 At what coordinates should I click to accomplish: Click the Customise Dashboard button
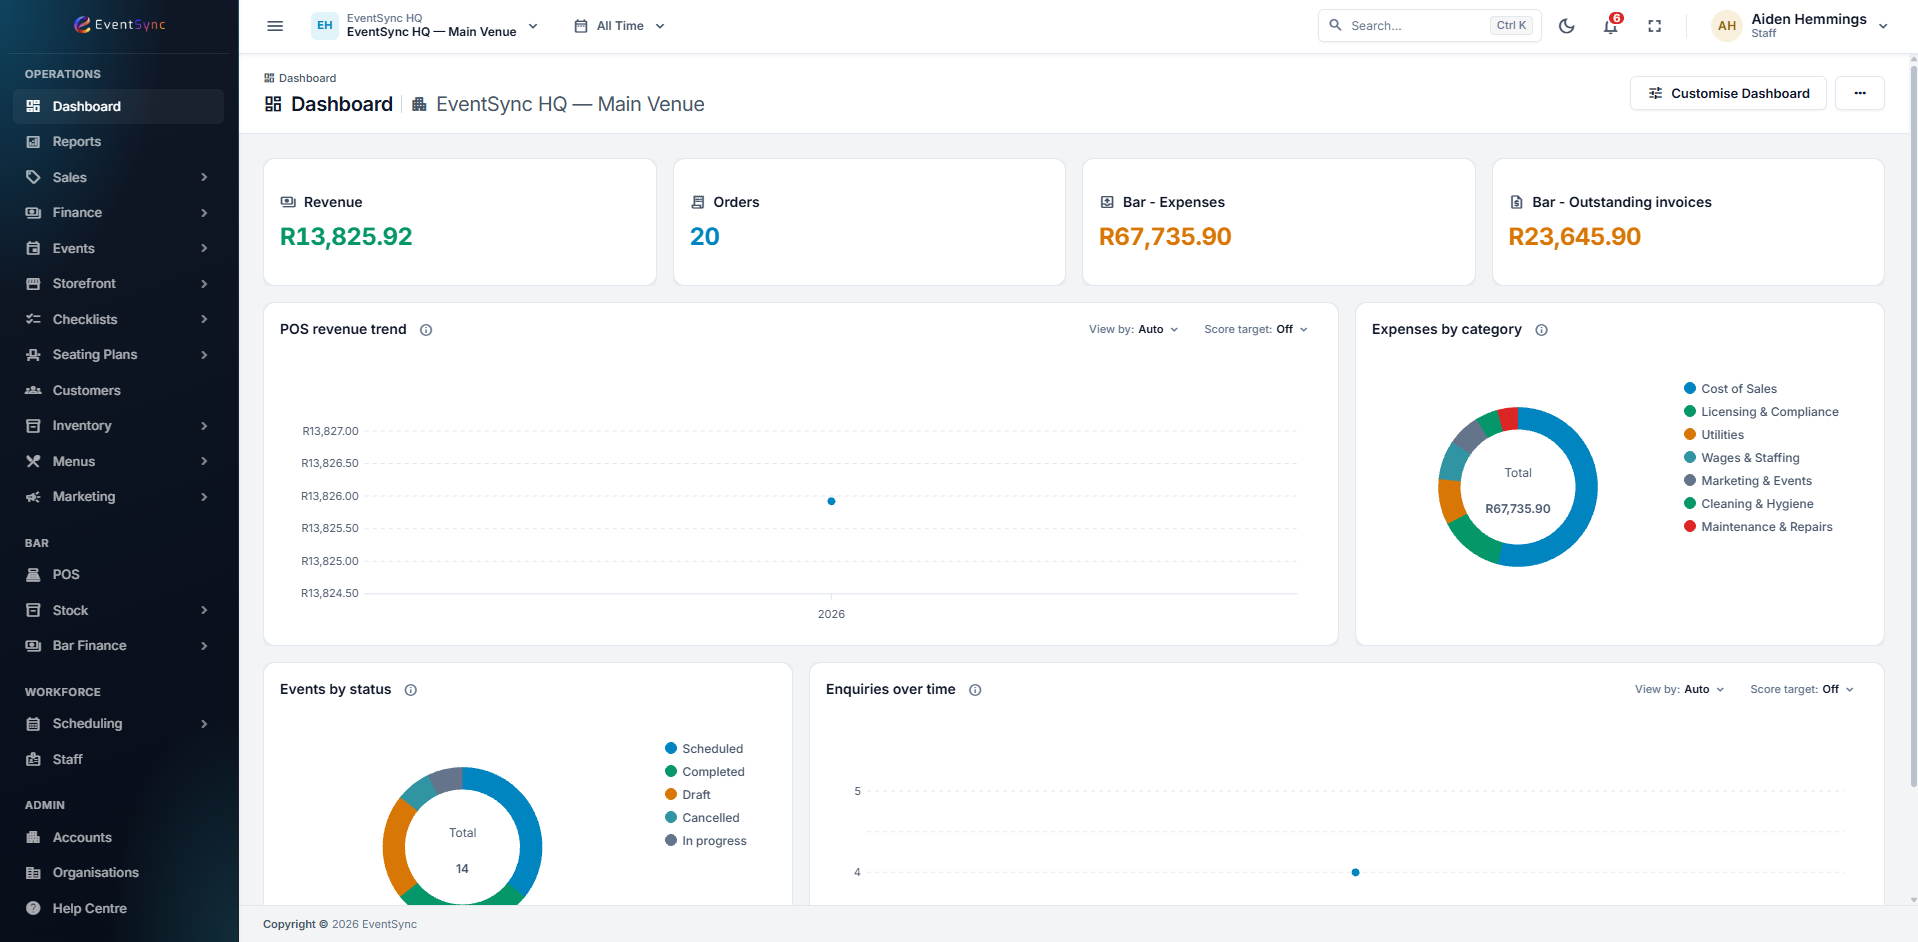(1728, 93)
